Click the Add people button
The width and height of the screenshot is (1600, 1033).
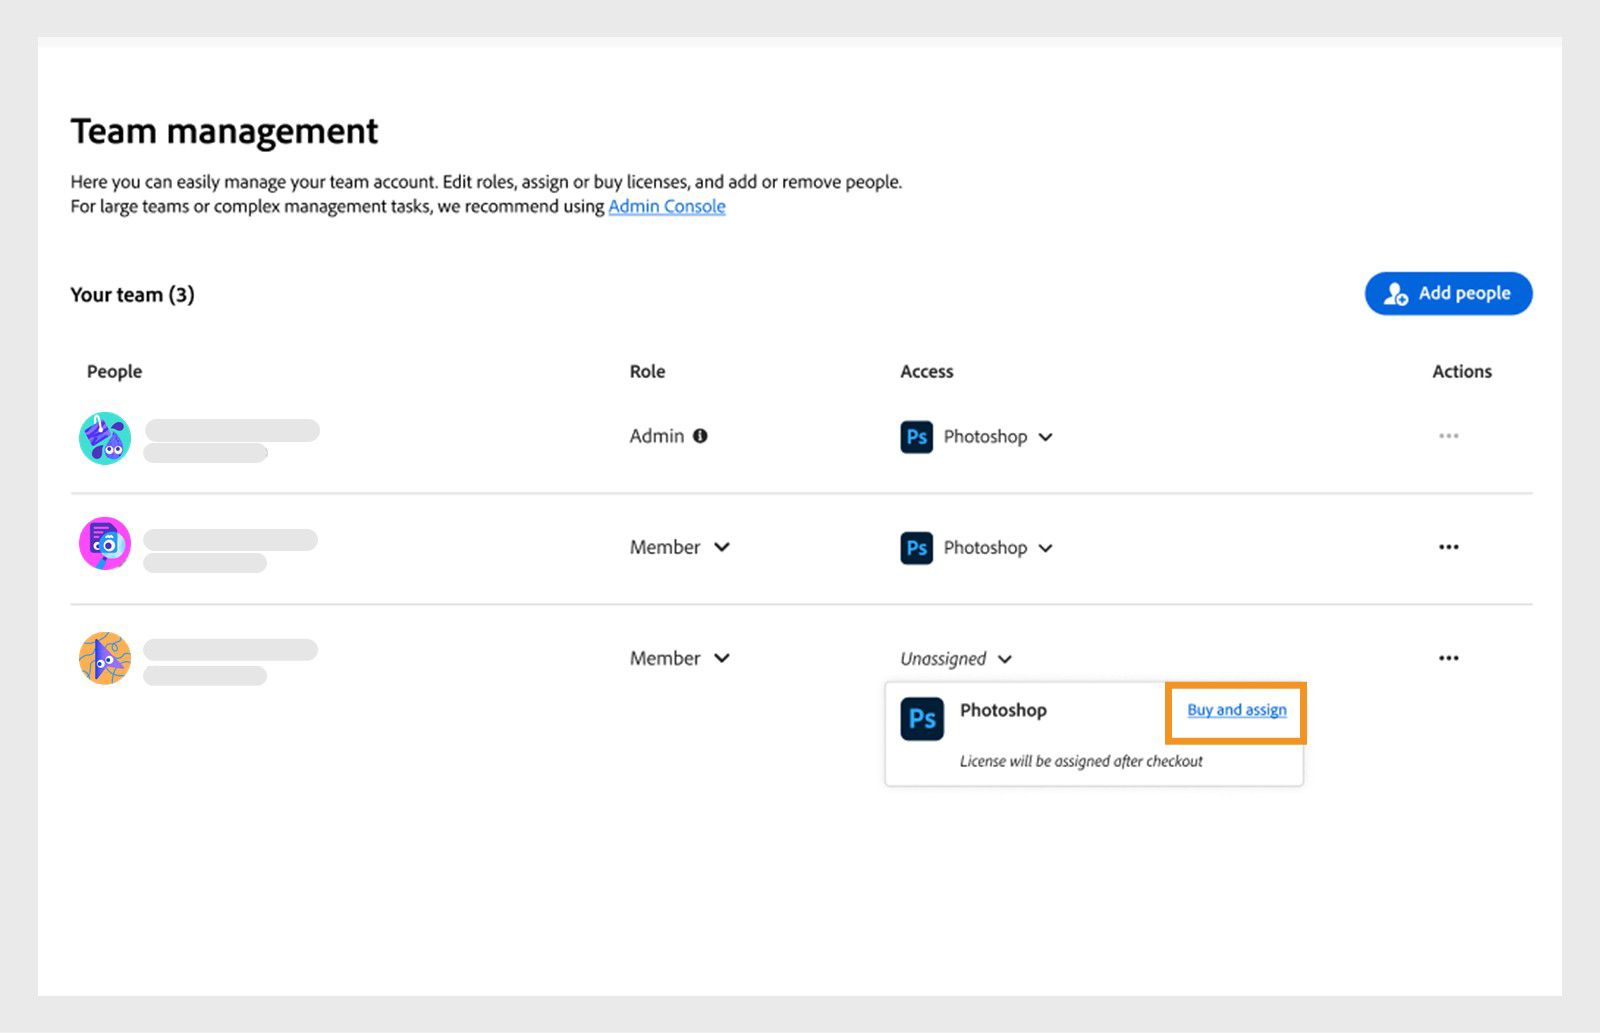tap(1447, 294)
